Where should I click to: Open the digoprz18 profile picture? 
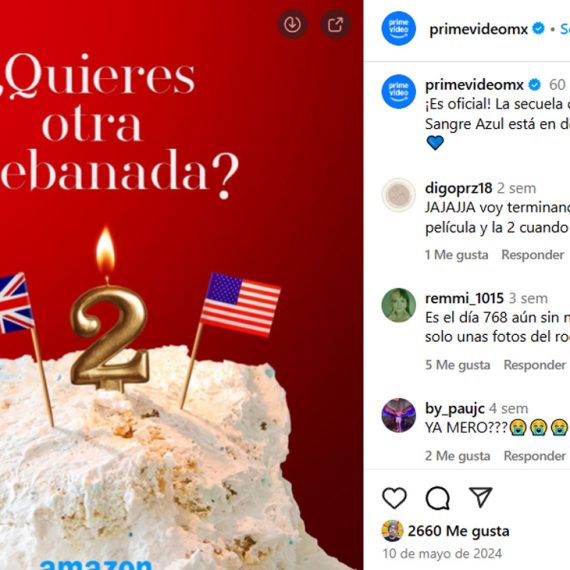[399, 195]
